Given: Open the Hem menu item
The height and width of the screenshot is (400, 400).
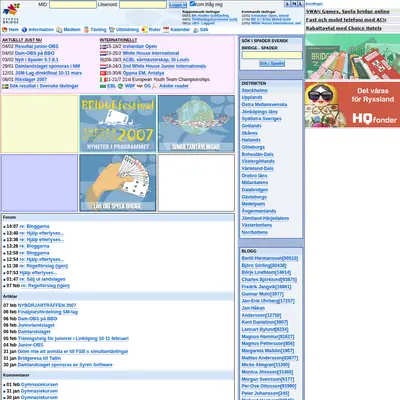Looking at the screenshot, I should point(13,30).
